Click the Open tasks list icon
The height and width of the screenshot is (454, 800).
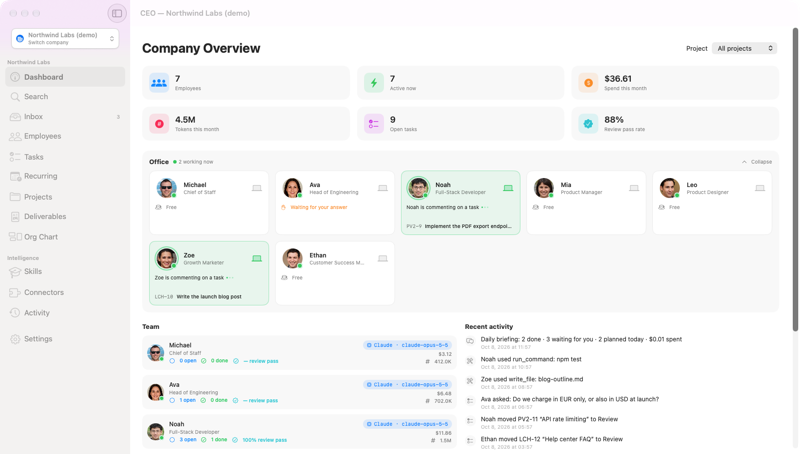(374, 124)
